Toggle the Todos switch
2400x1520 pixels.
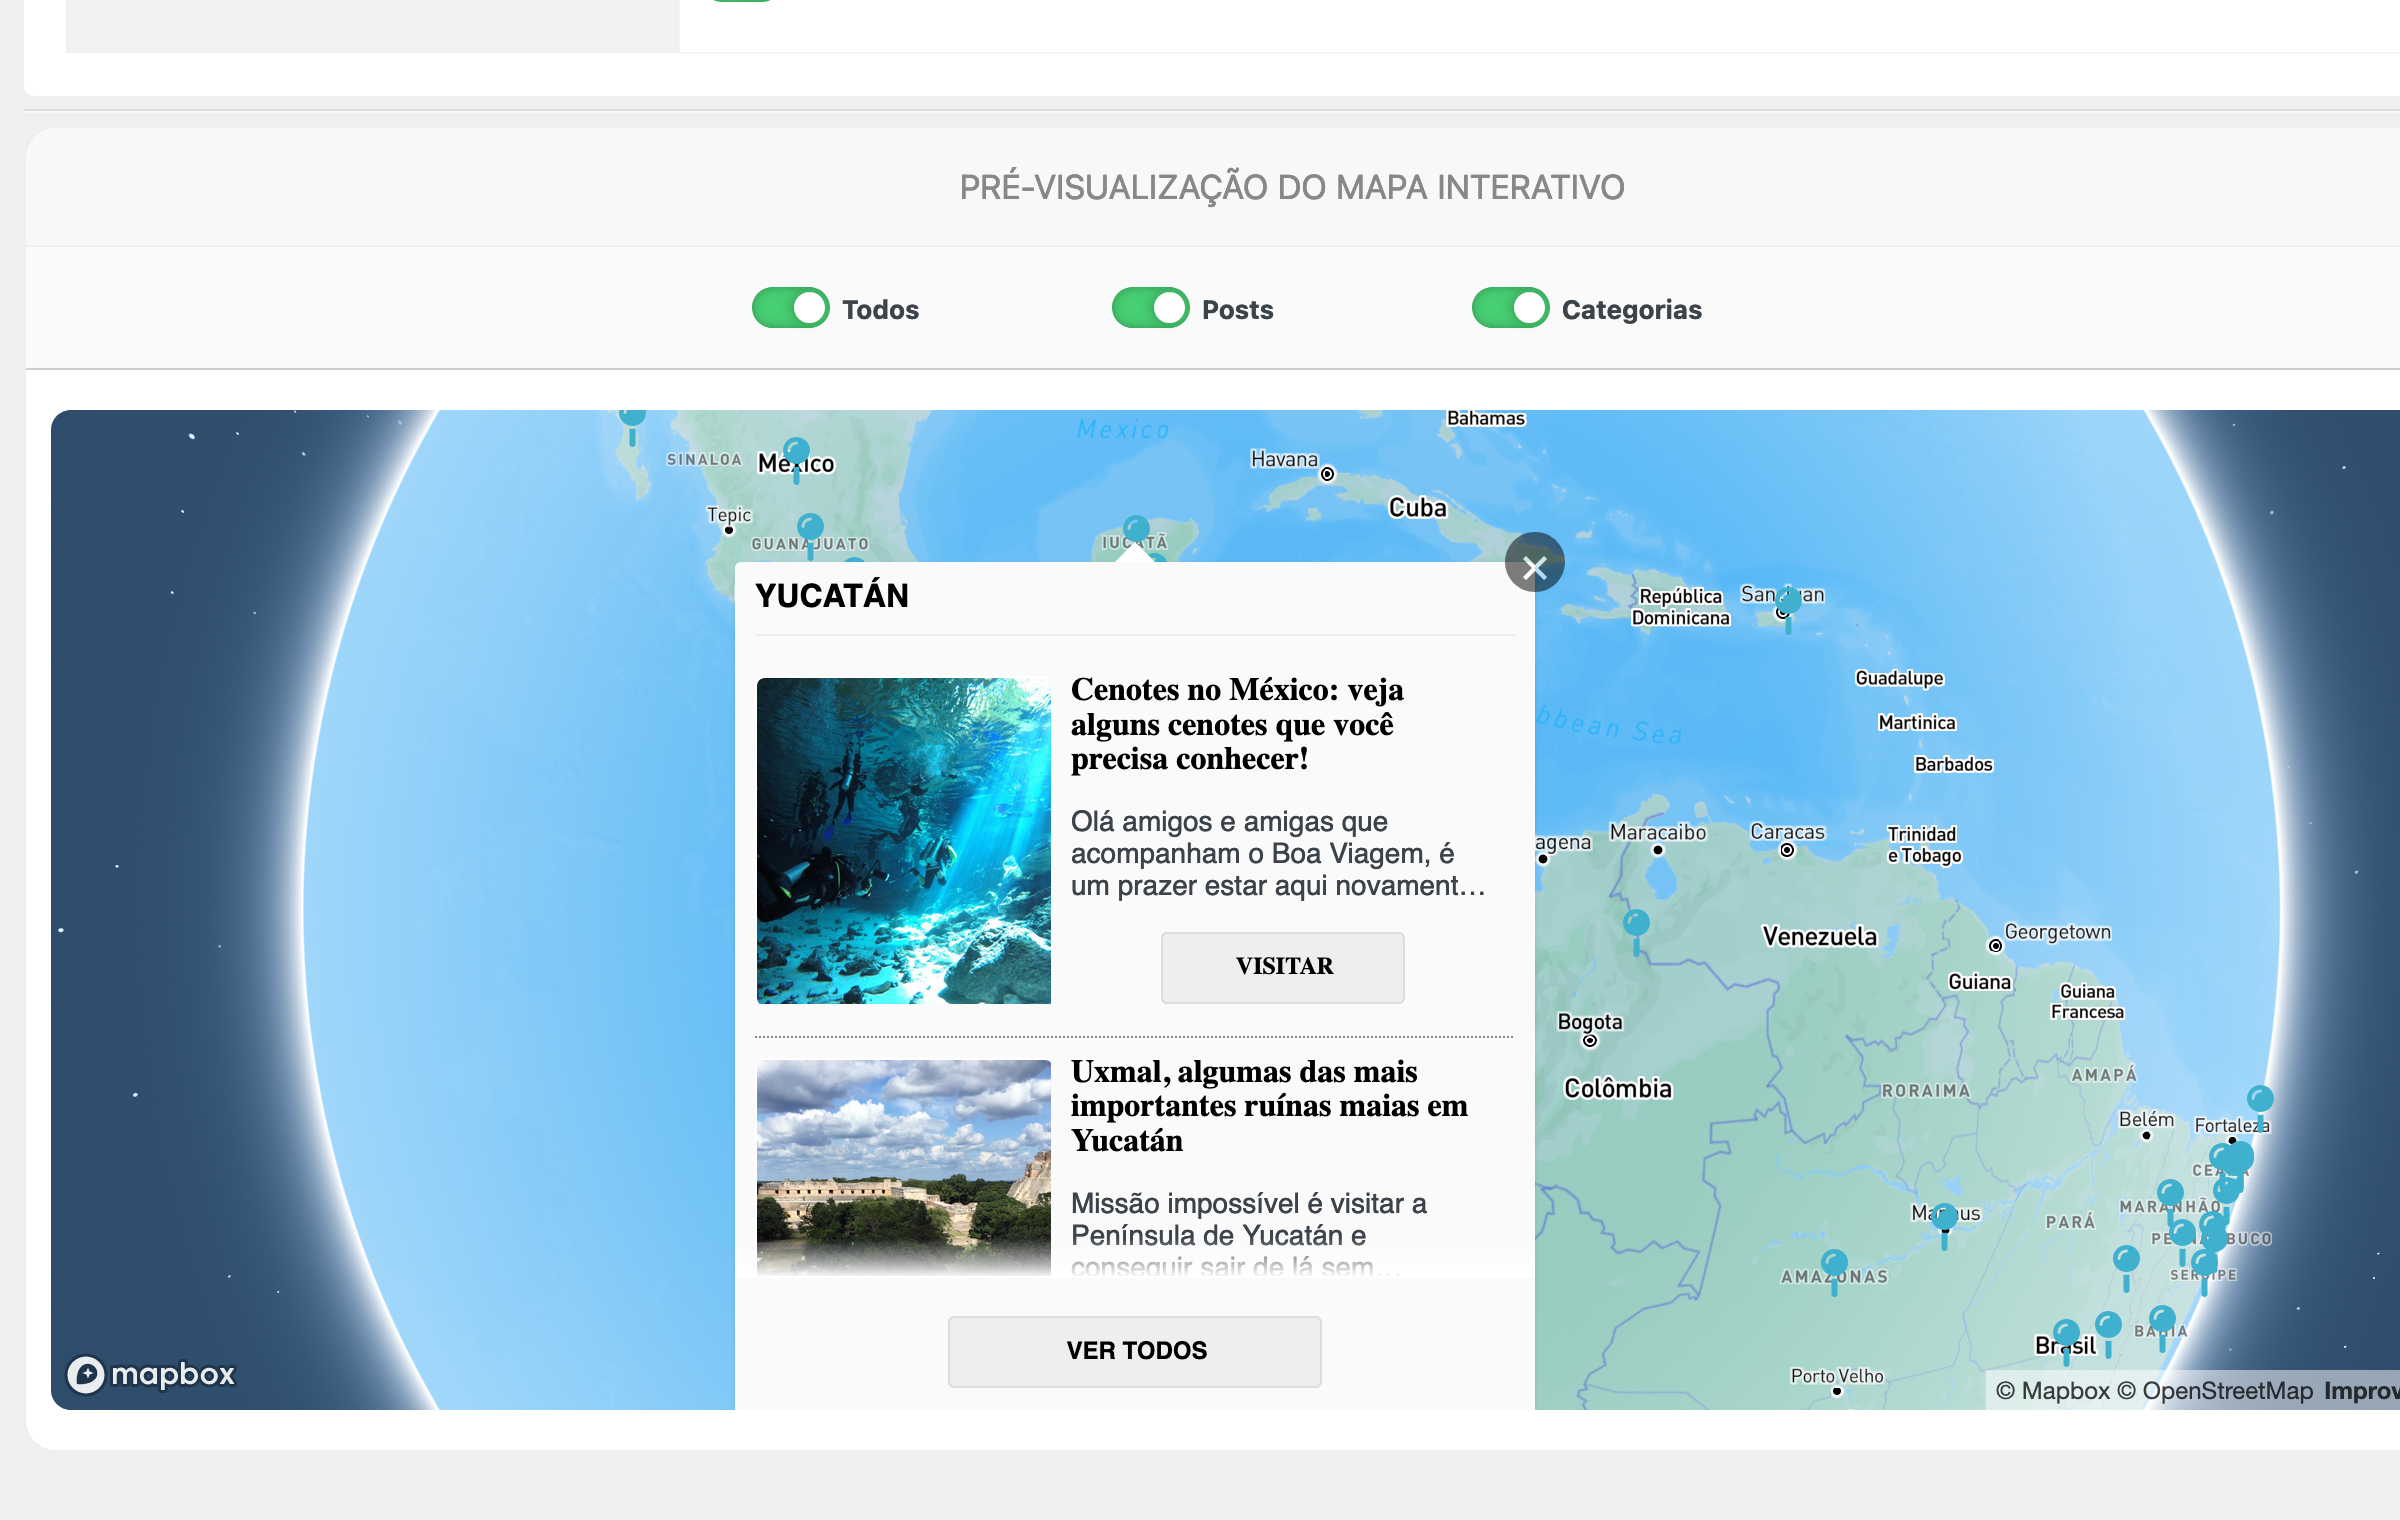click(x=790, y=308)
